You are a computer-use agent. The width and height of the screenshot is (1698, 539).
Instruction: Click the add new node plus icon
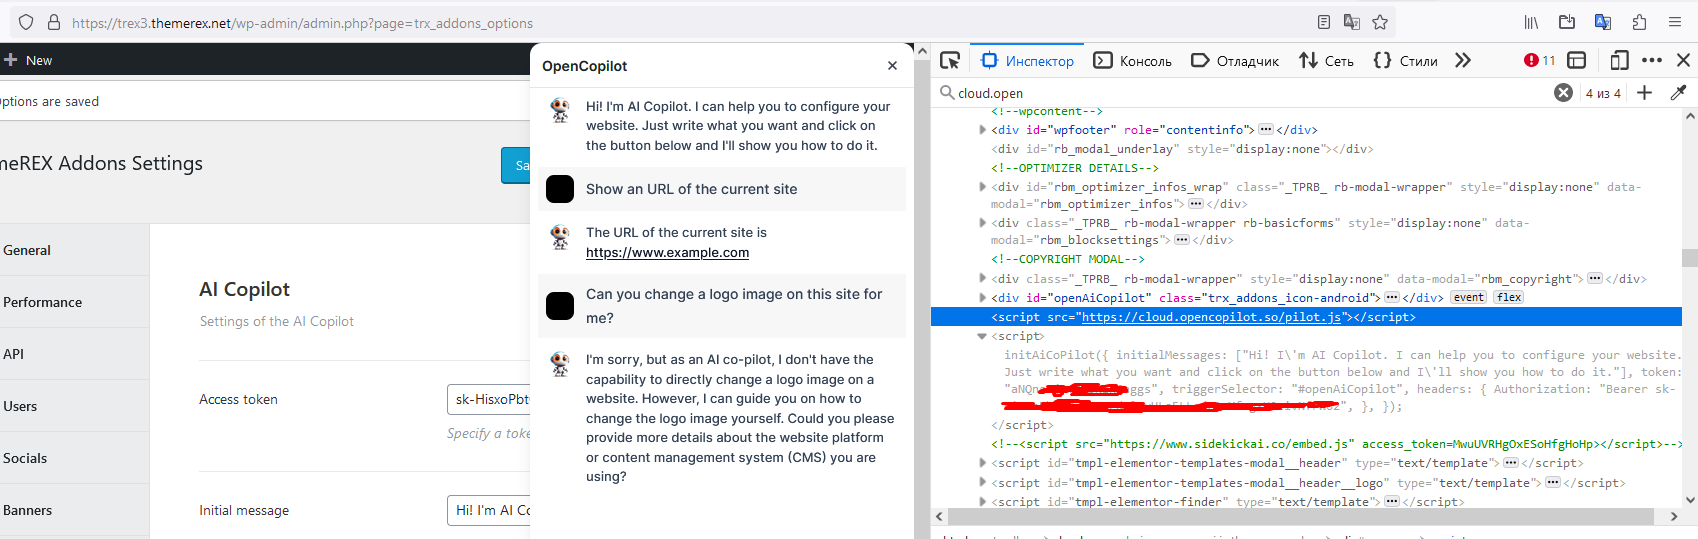coord(1644,92)
